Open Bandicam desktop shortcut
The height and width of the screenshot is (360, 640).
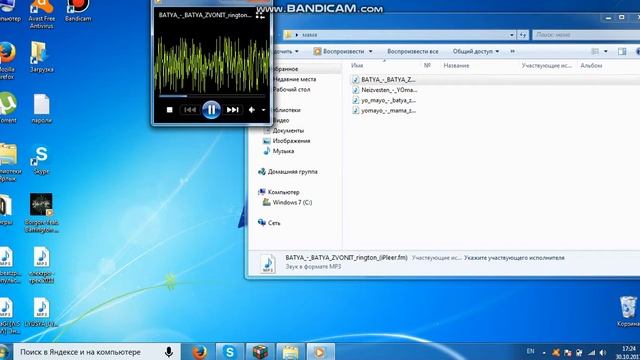coord(78,11)
